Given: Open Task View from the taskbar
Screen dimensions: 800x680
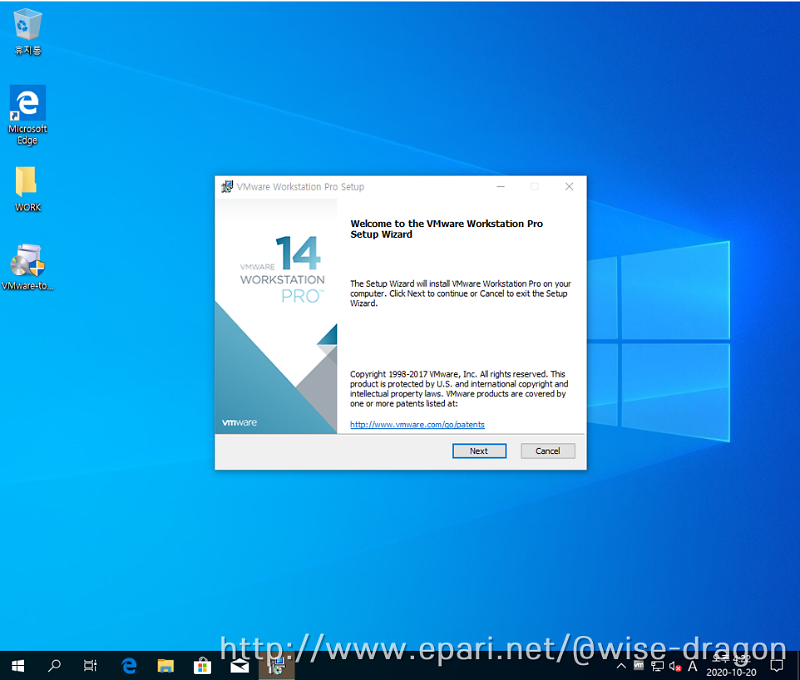Looking at the screenshot, I should [90, 666].
